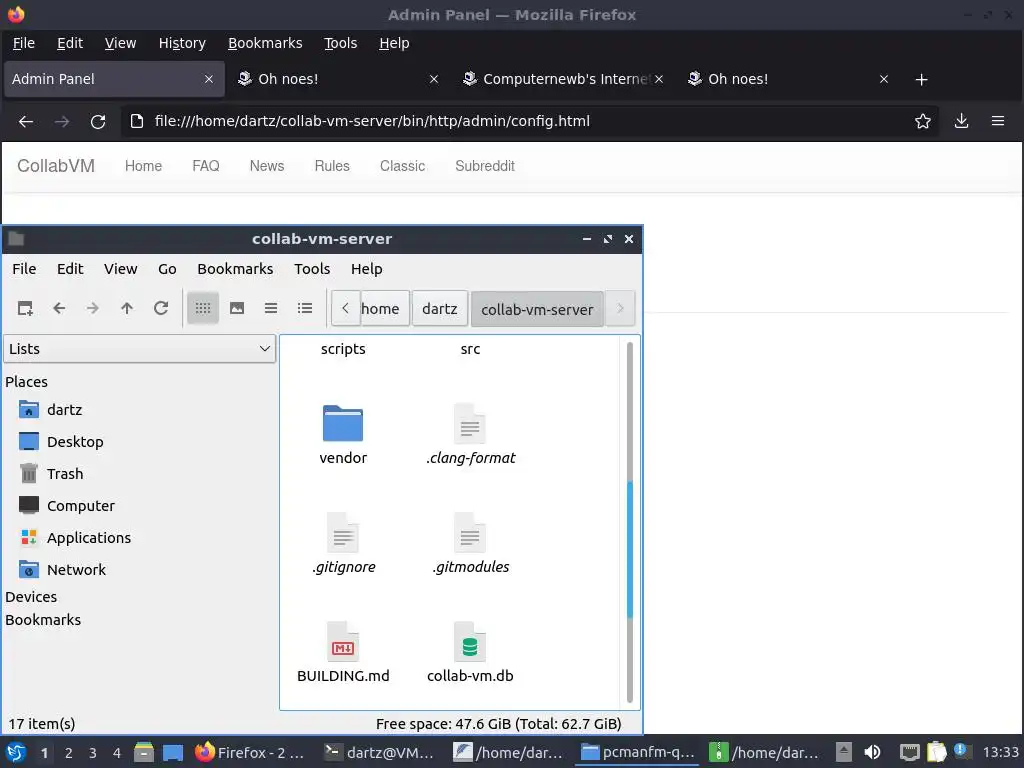This screenshot has height=768, width=1024.
Task: Open file manager File menu
Action: [24, 269]
